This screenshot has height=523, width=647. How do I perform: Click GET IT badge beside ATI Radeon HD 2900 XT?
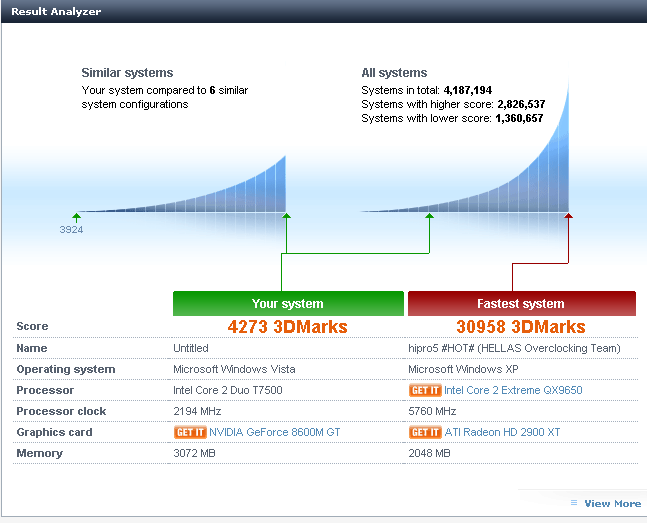click(x=425, y=432)
